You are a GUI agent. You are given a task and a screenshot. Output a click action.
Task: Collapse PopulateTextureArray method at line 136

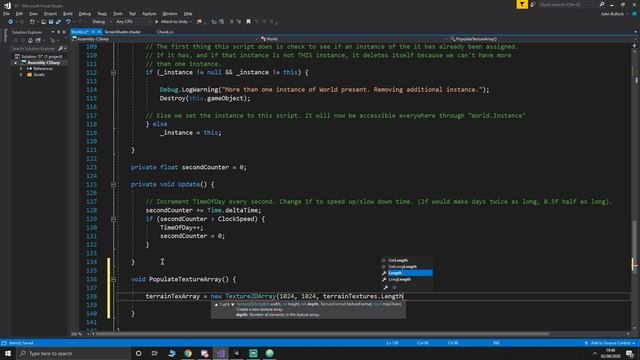[113, 280]
